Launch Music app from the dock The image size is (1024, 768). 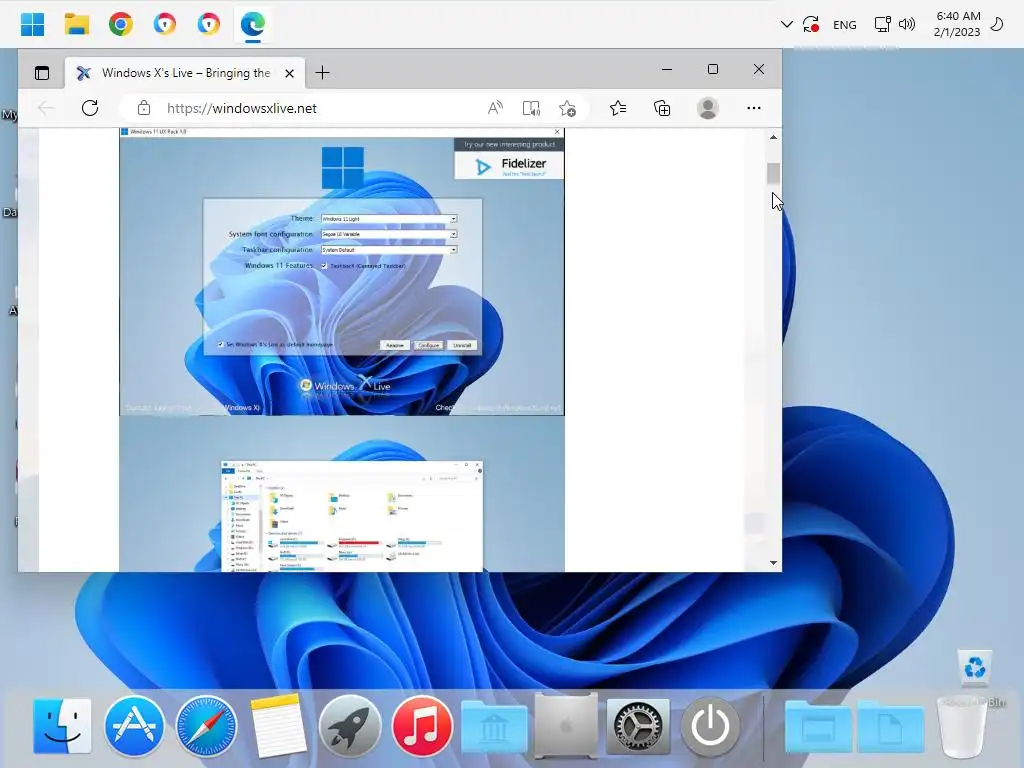click(x=422, y=726)
